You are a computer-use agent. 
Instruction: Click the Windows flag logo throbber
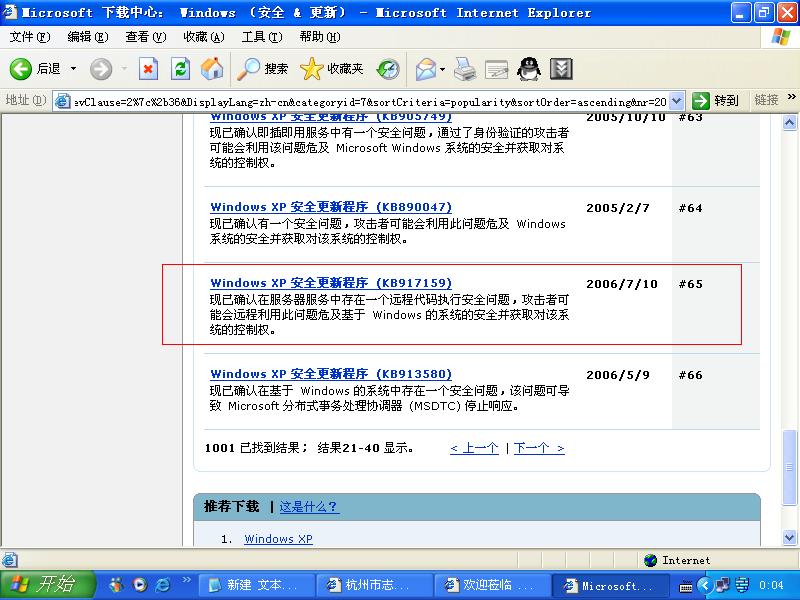coord(781,37)
